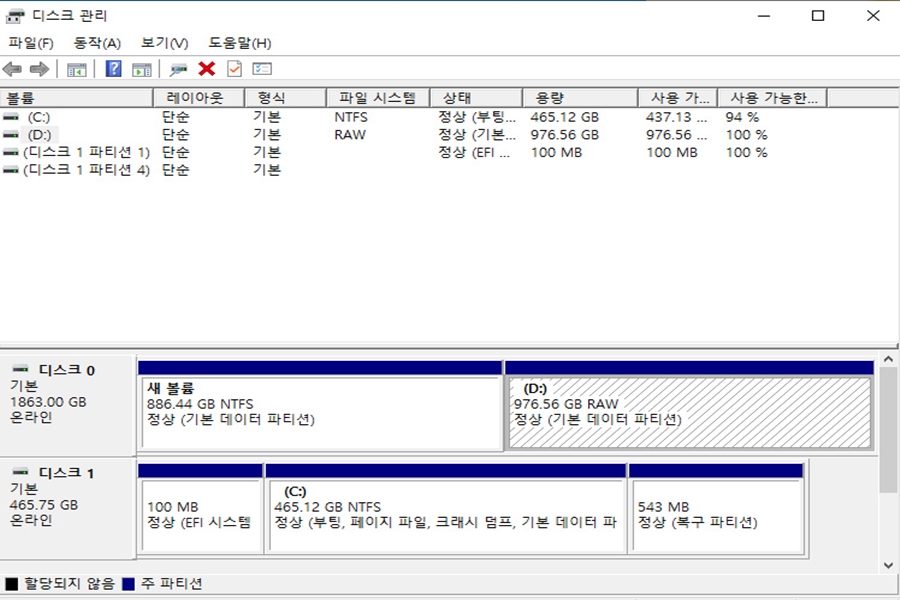Click the drive icon next to (D:)
The height and width of the screenshot is (600, 900).
click(x=11, y=135)
